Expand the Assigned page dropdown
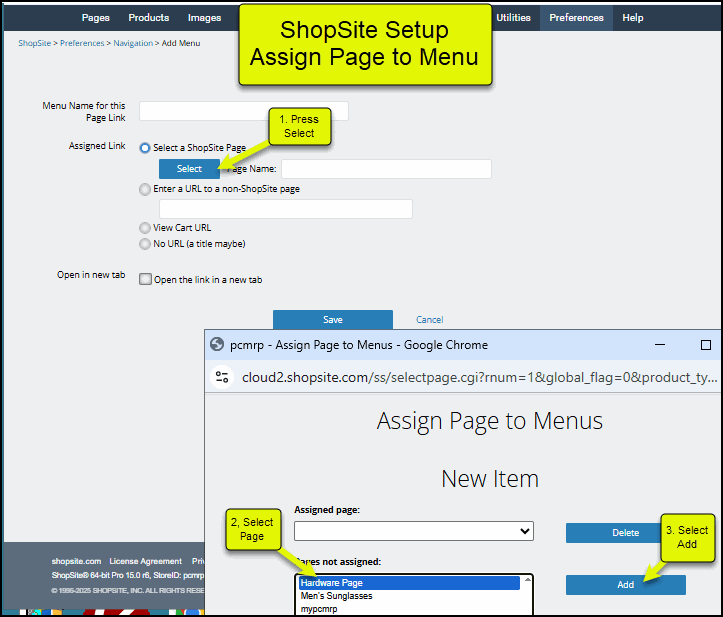 click(x=413, y=531)
